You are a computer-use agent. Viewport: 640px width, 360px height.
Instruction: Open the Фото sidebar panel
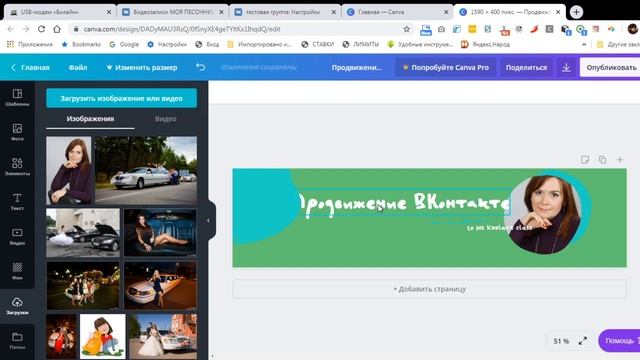pos(17,132)
